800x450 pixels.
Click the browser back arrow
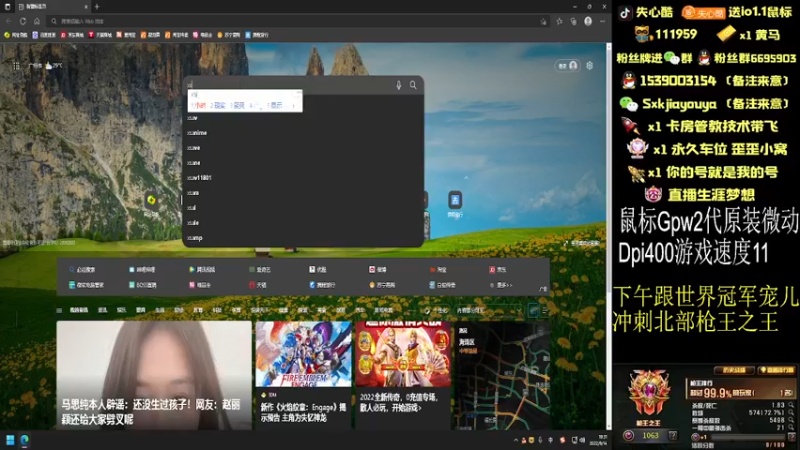(x=9, y=21)
